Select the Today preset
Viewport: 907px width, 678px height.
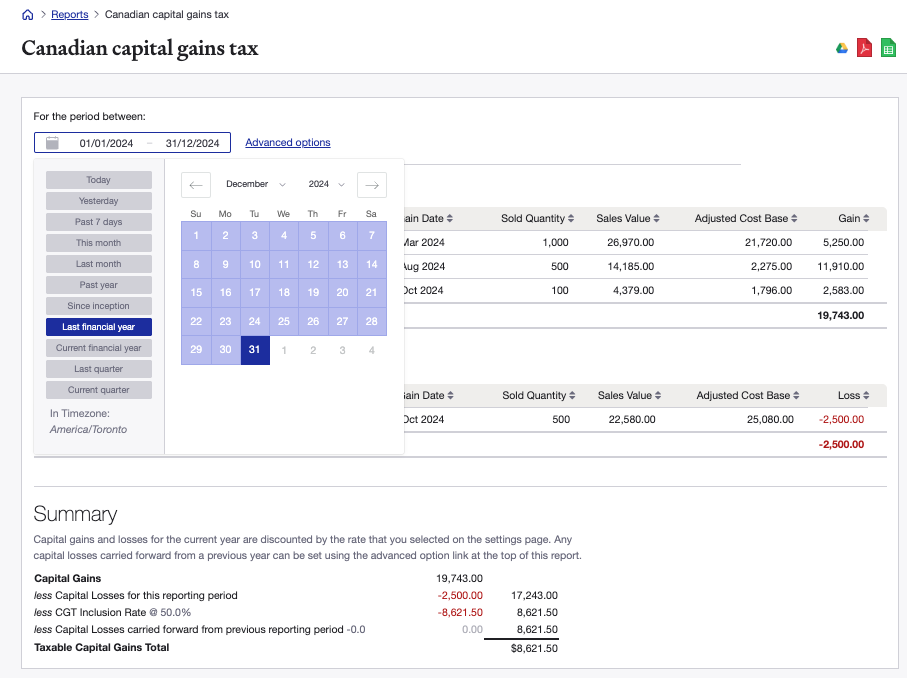(x=99, y=180)
